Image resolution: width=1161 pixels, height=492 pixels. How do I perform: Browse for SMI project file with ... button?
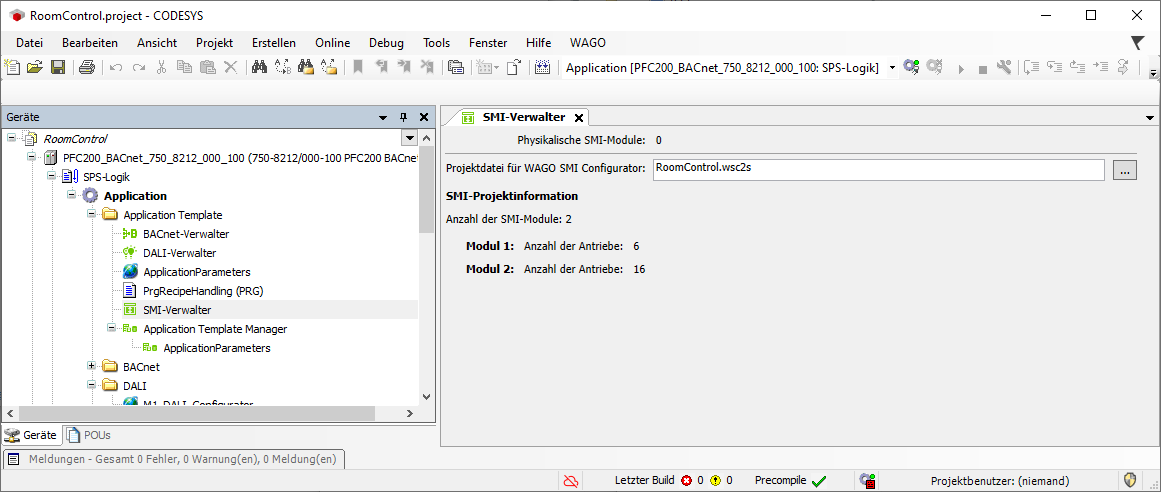pos(1125,170)
